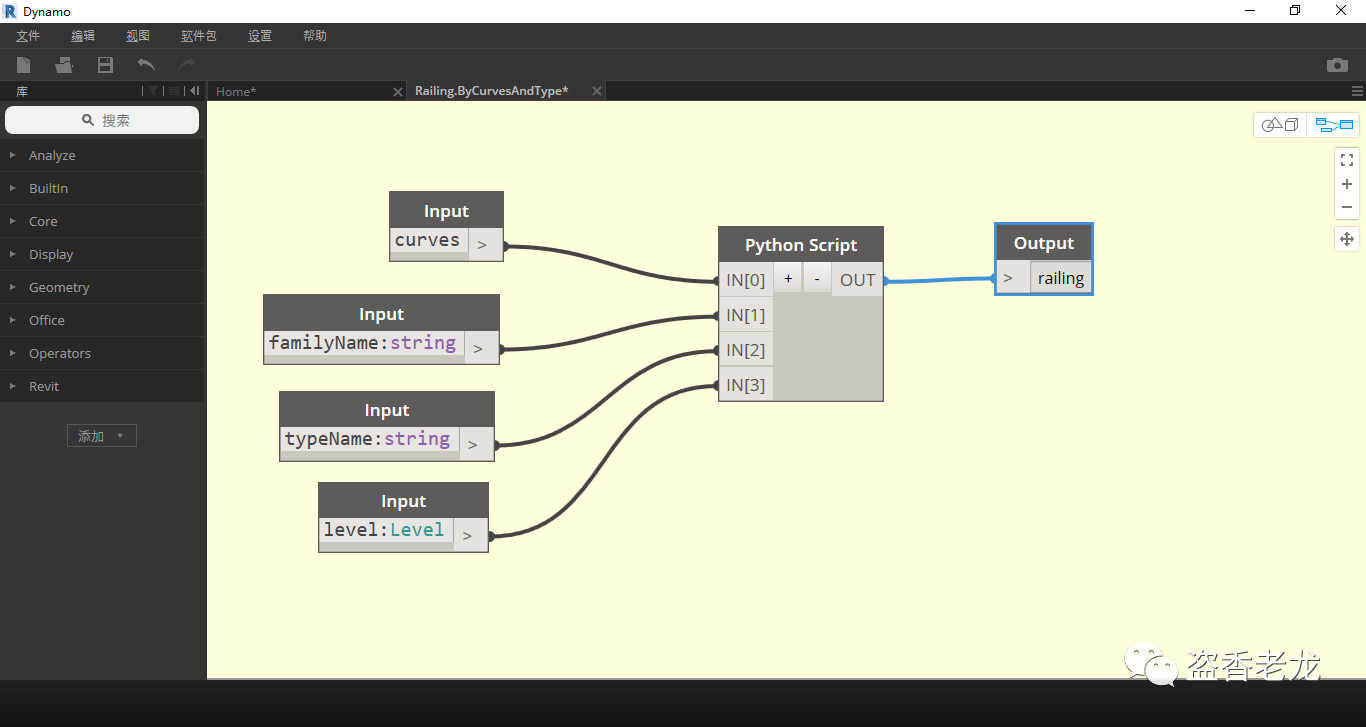Click the OUT port of Python Script
Image resolution: width=1366 pixels, height=727 pixels.
857,280
